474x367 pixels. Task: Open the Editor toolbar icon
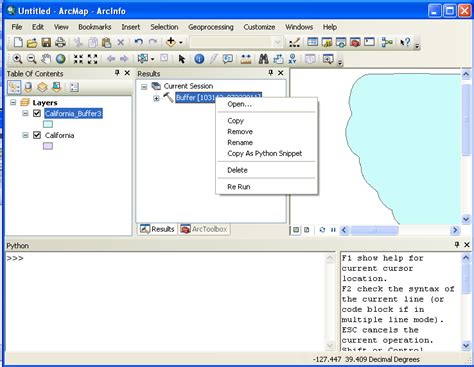[x=294, y=42]
